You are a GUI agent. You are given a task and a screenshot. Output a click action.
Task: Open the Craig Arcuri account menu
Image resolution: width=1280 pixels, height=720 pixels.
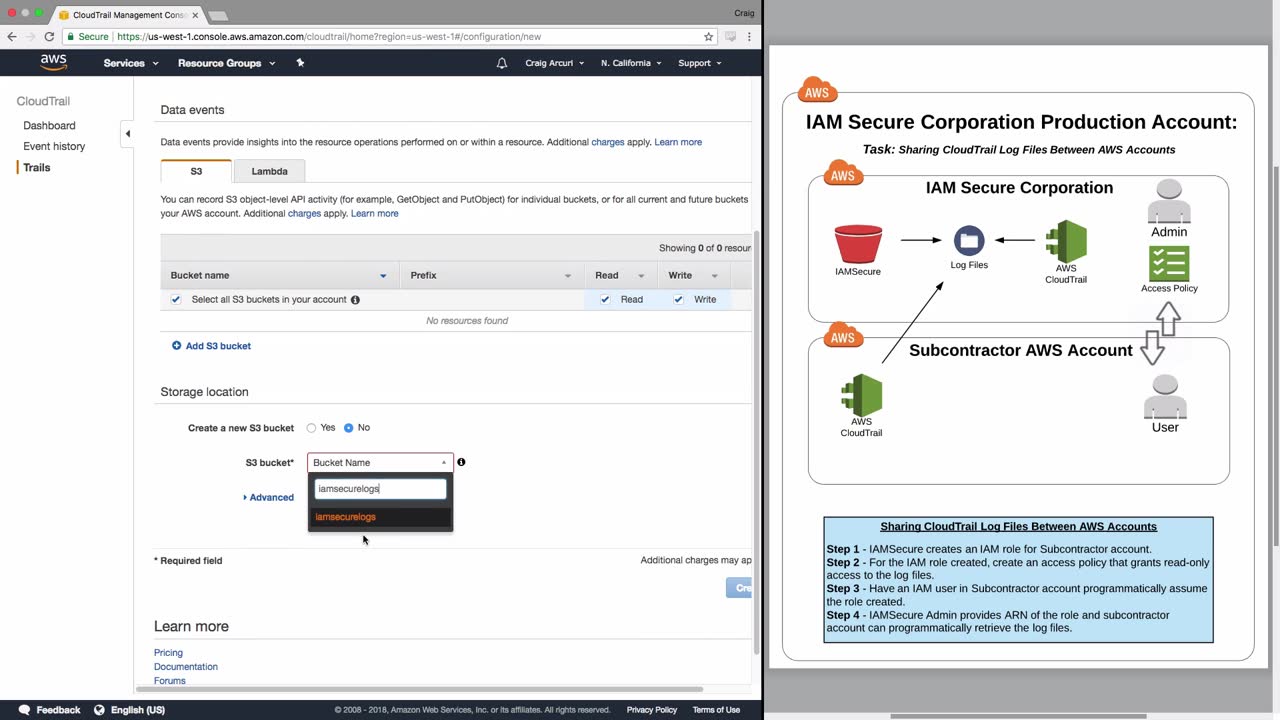click(555, 63)
